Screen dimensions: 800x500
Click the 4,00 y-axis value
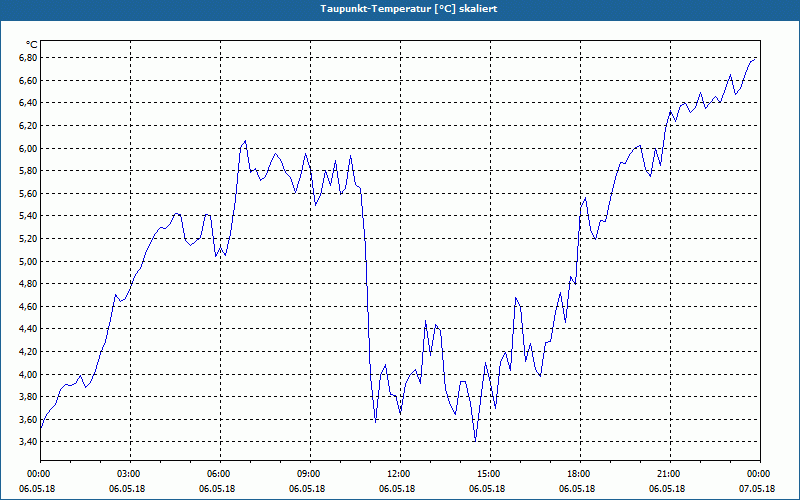point(29,374)
